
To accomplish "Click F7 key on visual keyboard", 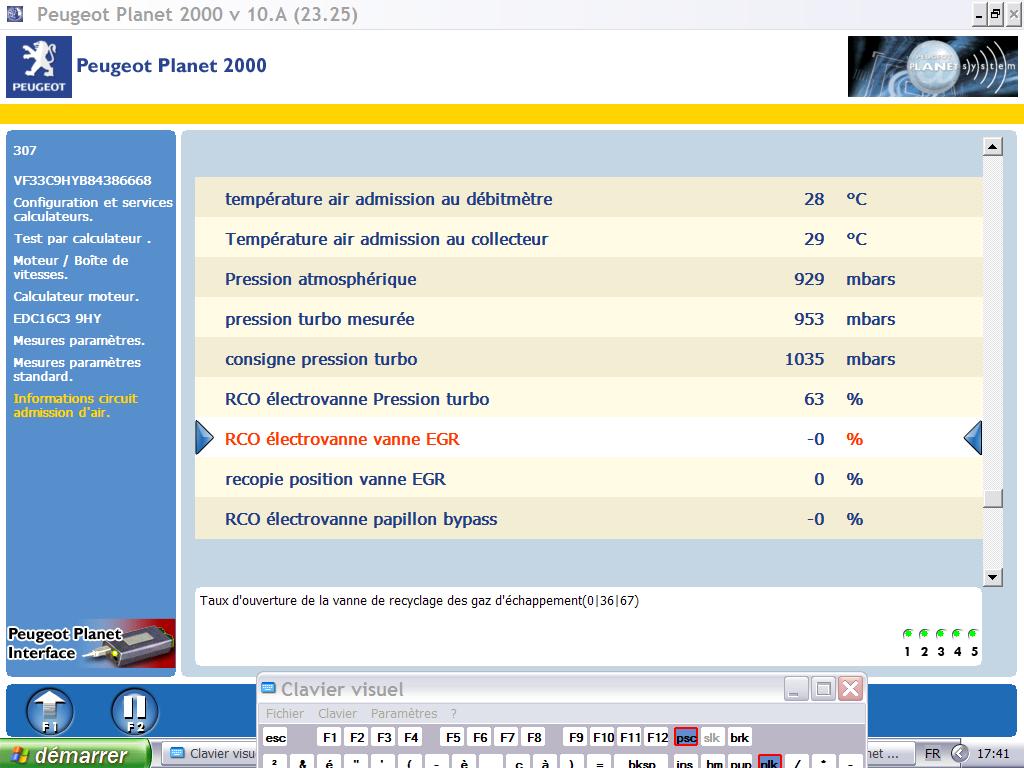I will [507, 737].
